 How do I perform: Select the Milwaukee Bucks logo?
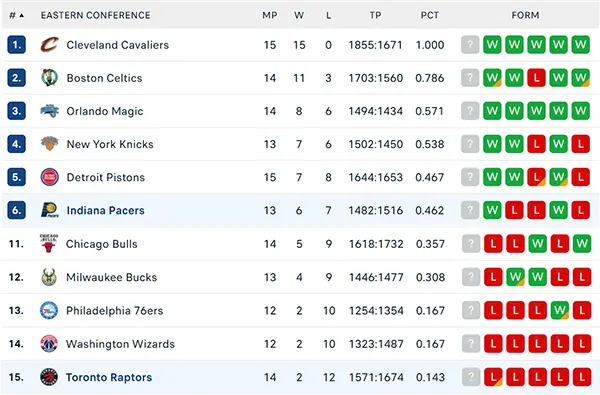[x=49, y=277]
